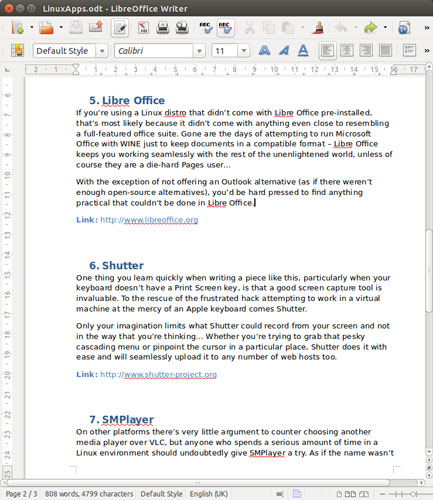Click Page 2 / 3 in status bar
The width and height of the screenshot is (433, 500).
click(22, 494)
